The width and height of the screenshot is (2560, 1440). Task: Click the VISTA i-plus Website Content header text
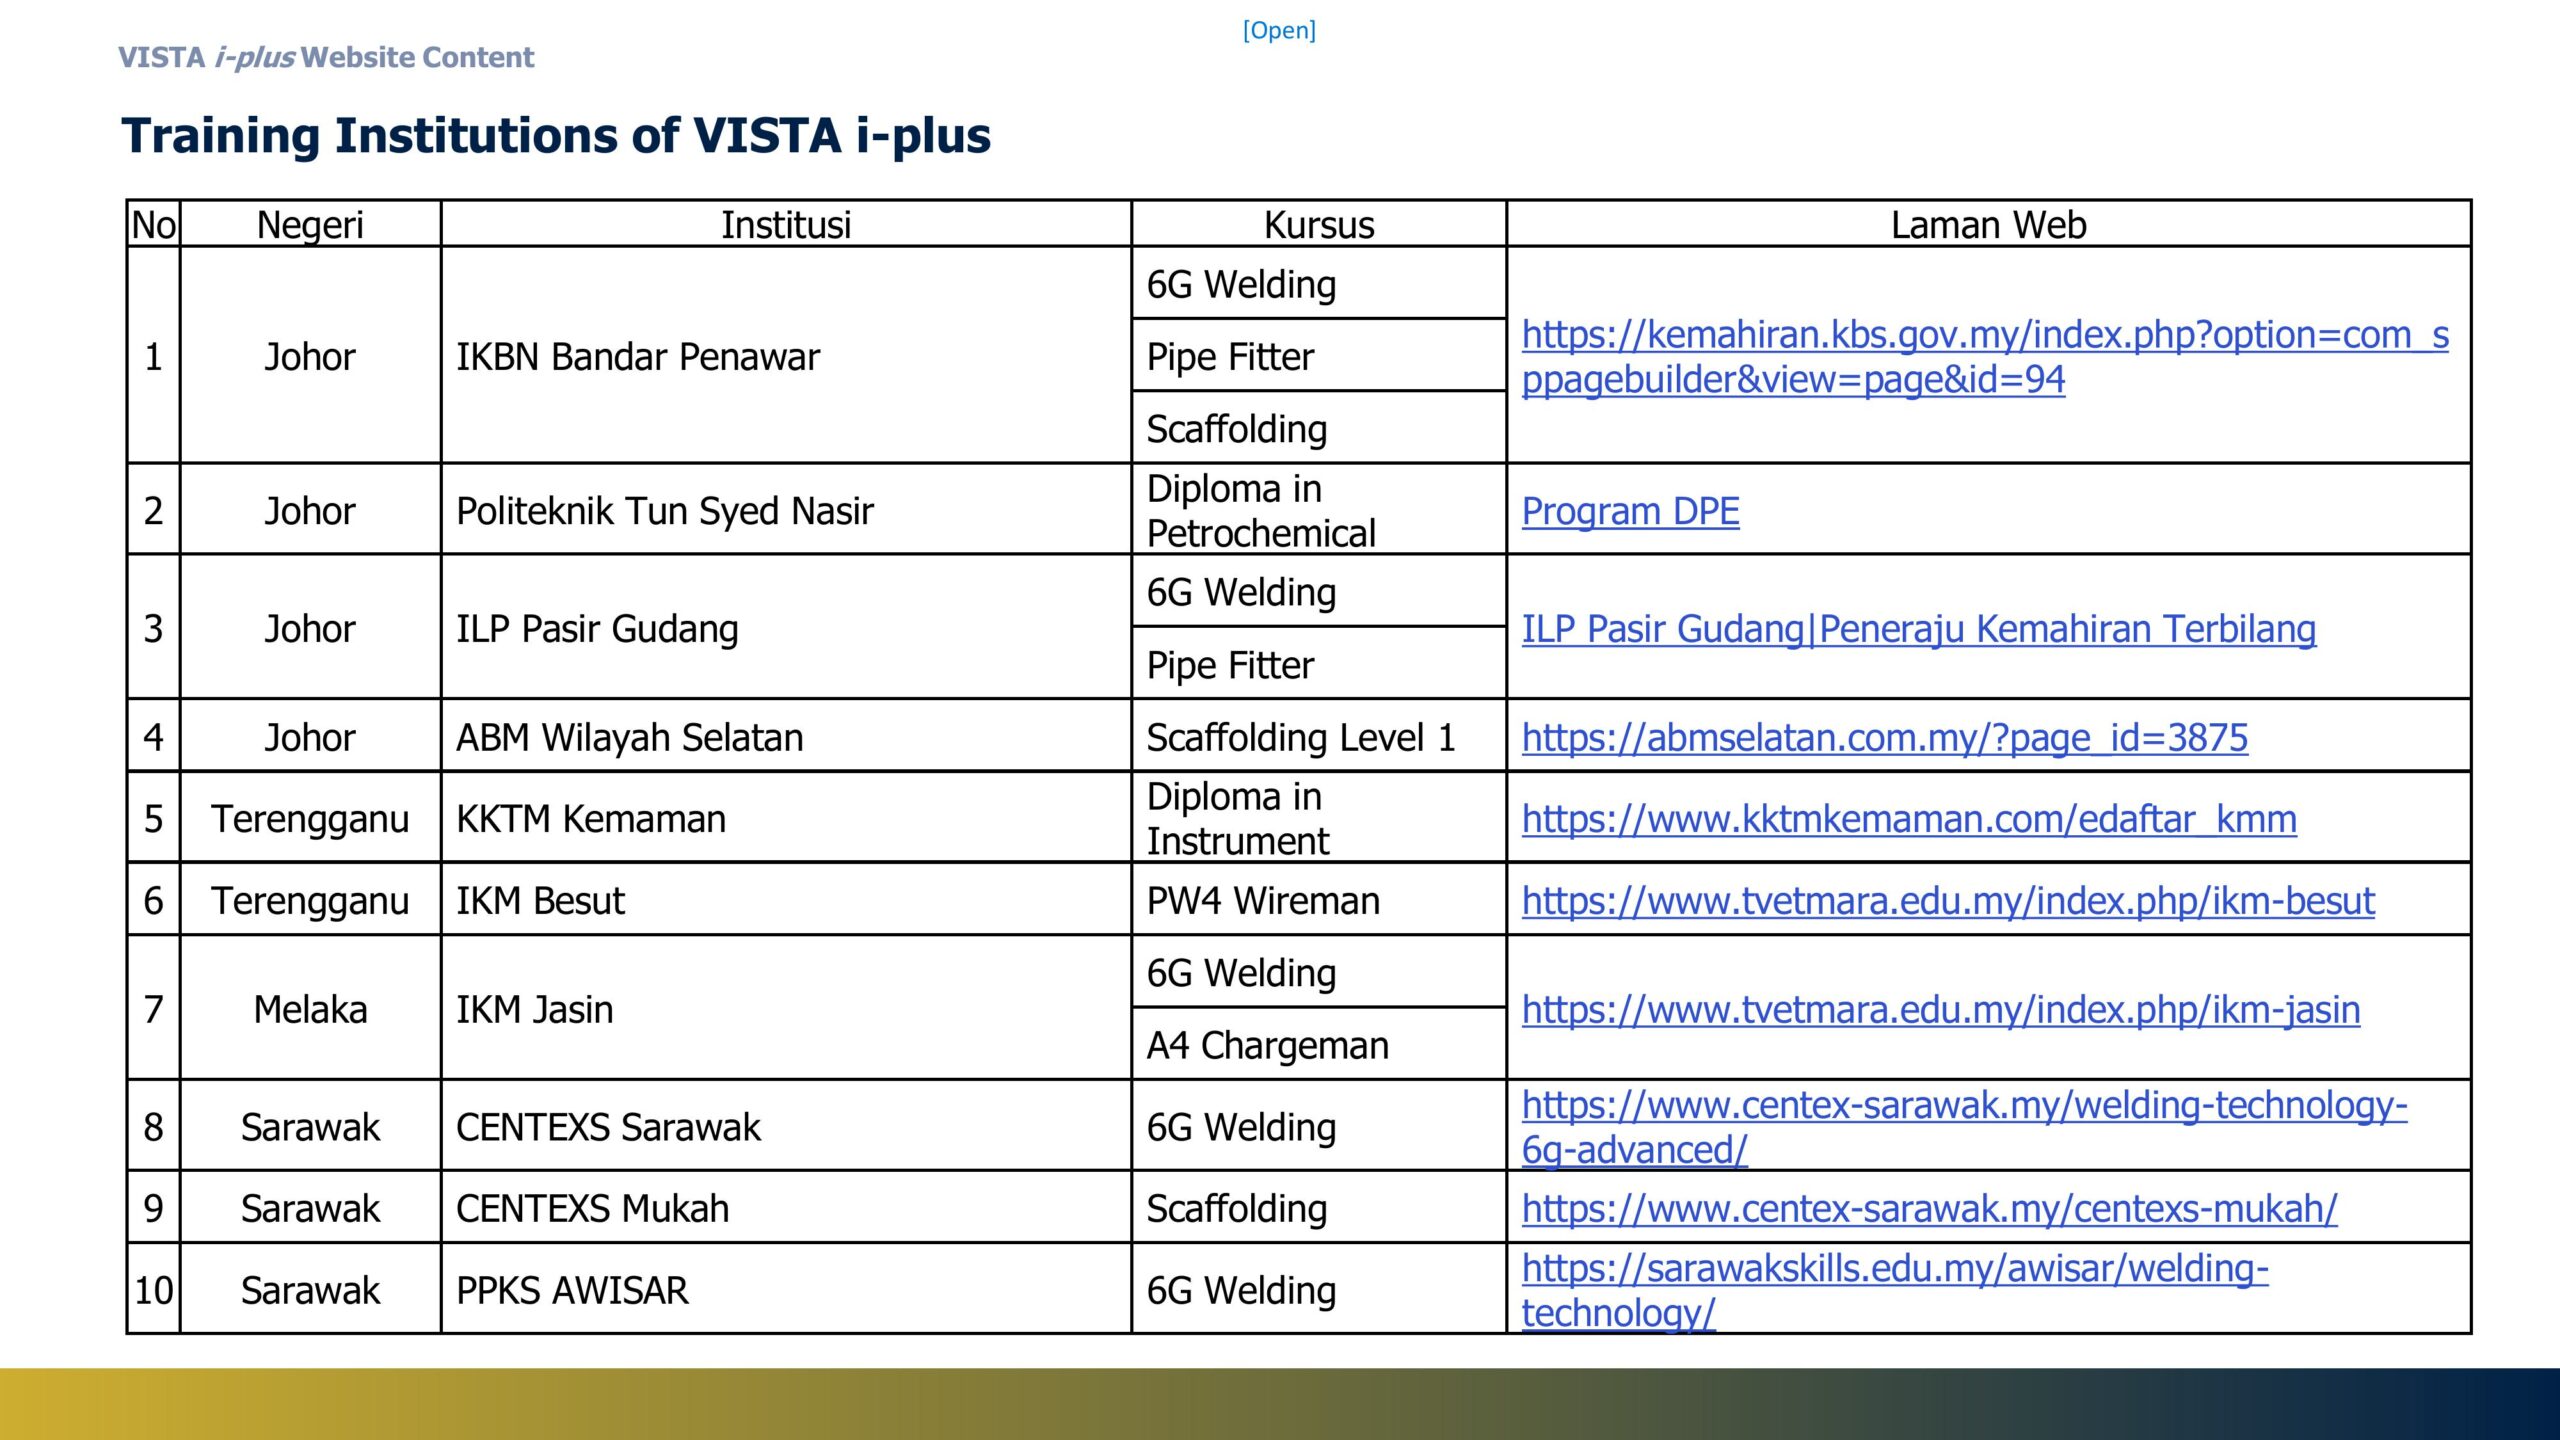(x=326, y=57)
